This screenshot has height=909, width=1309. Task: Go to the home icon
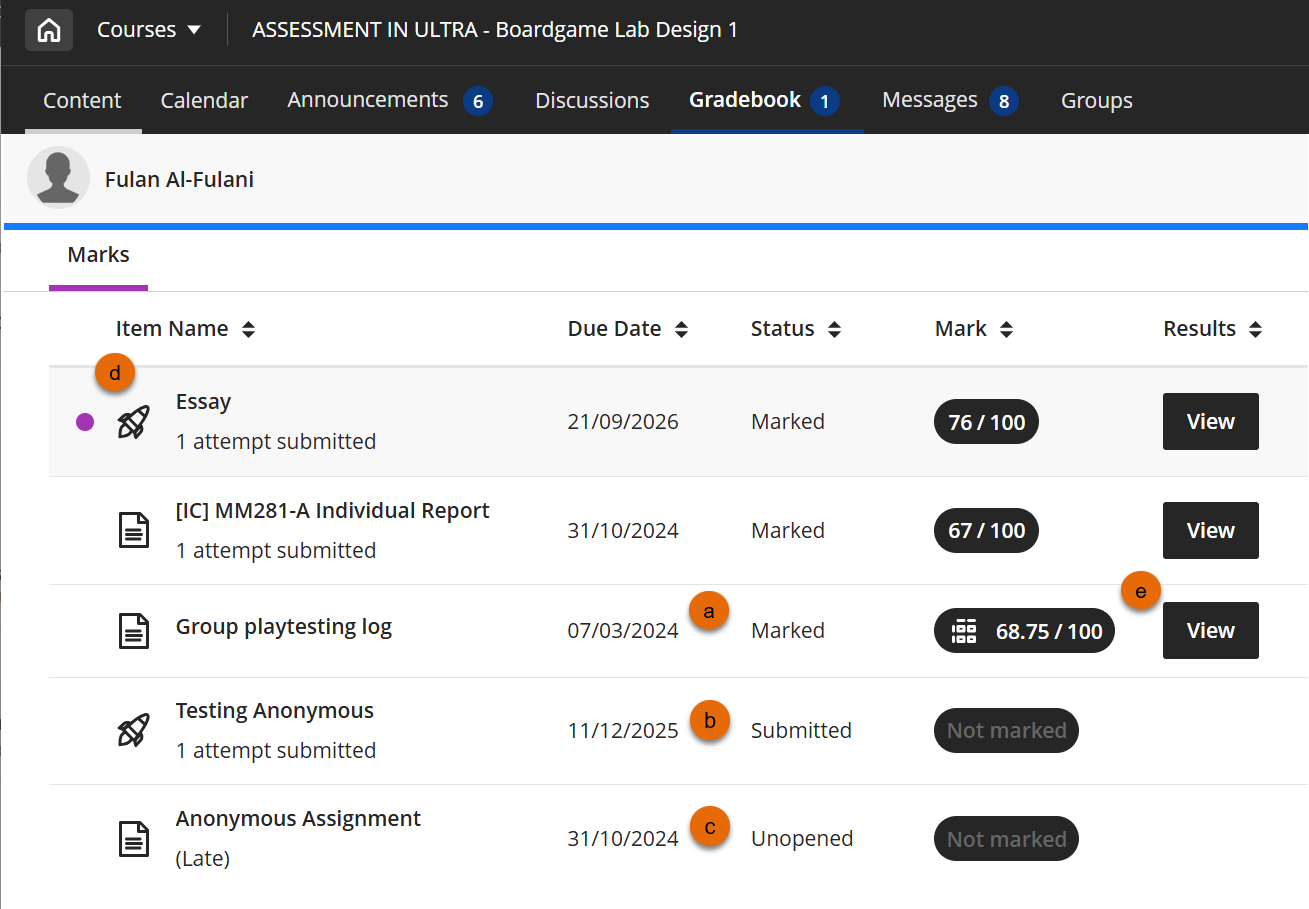[x=49, y=30]
